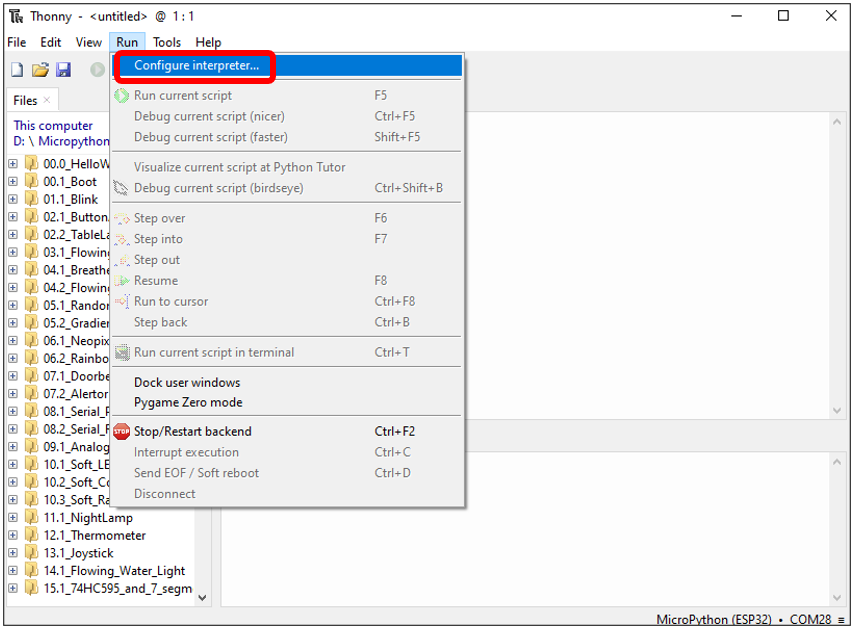This screenshot has height=629, width=854.
Task: Open the status bar interpreter menu icon
Action: [x=842, y=620]
